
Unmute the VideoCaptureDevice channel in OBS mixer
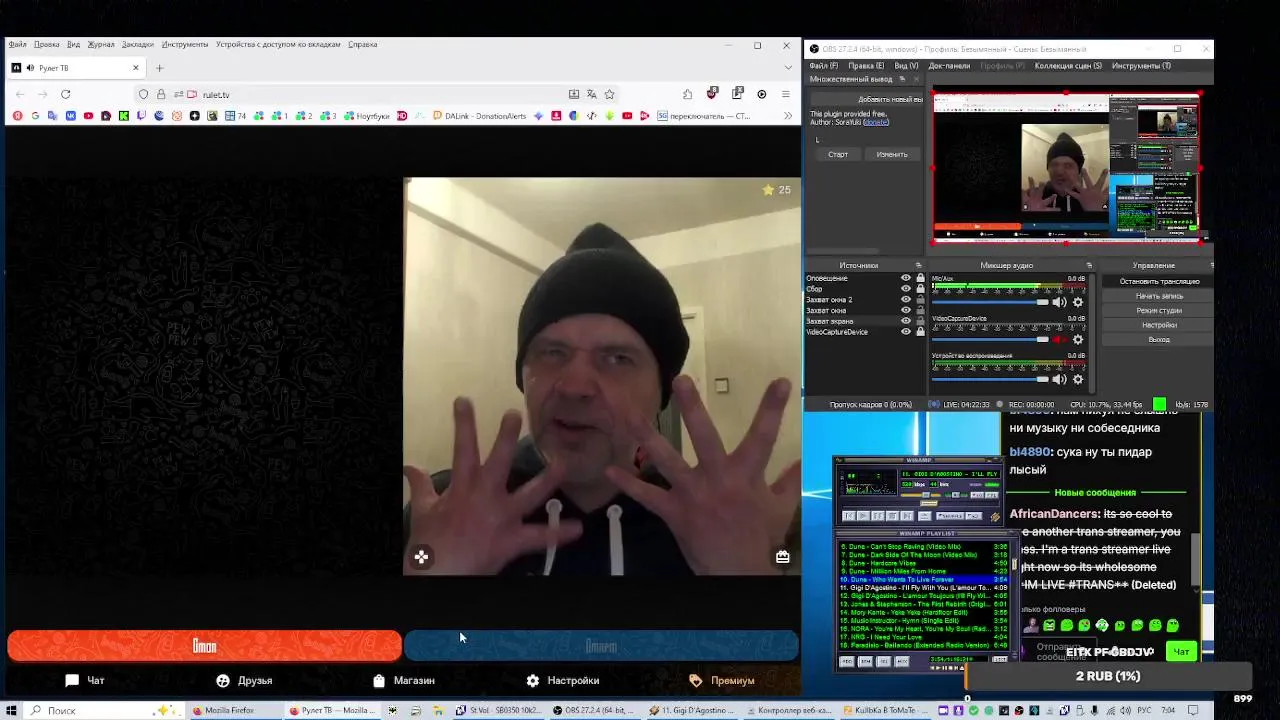(x=1059, y=340)
